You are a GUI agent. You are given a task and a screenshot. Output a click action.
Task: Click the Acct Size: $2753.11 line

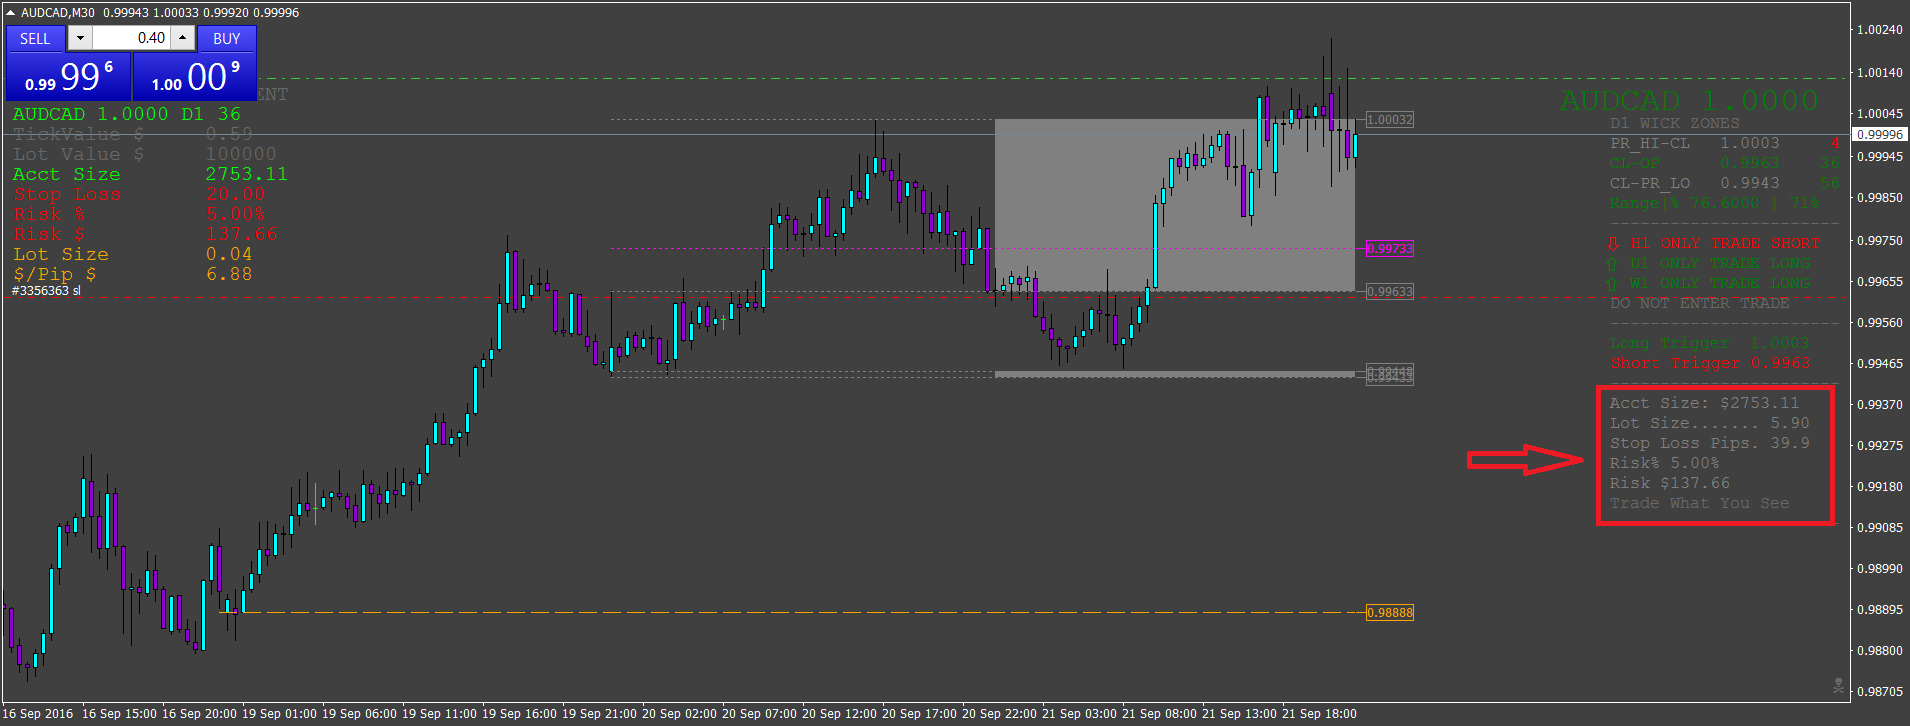[x=1704, y=403]
